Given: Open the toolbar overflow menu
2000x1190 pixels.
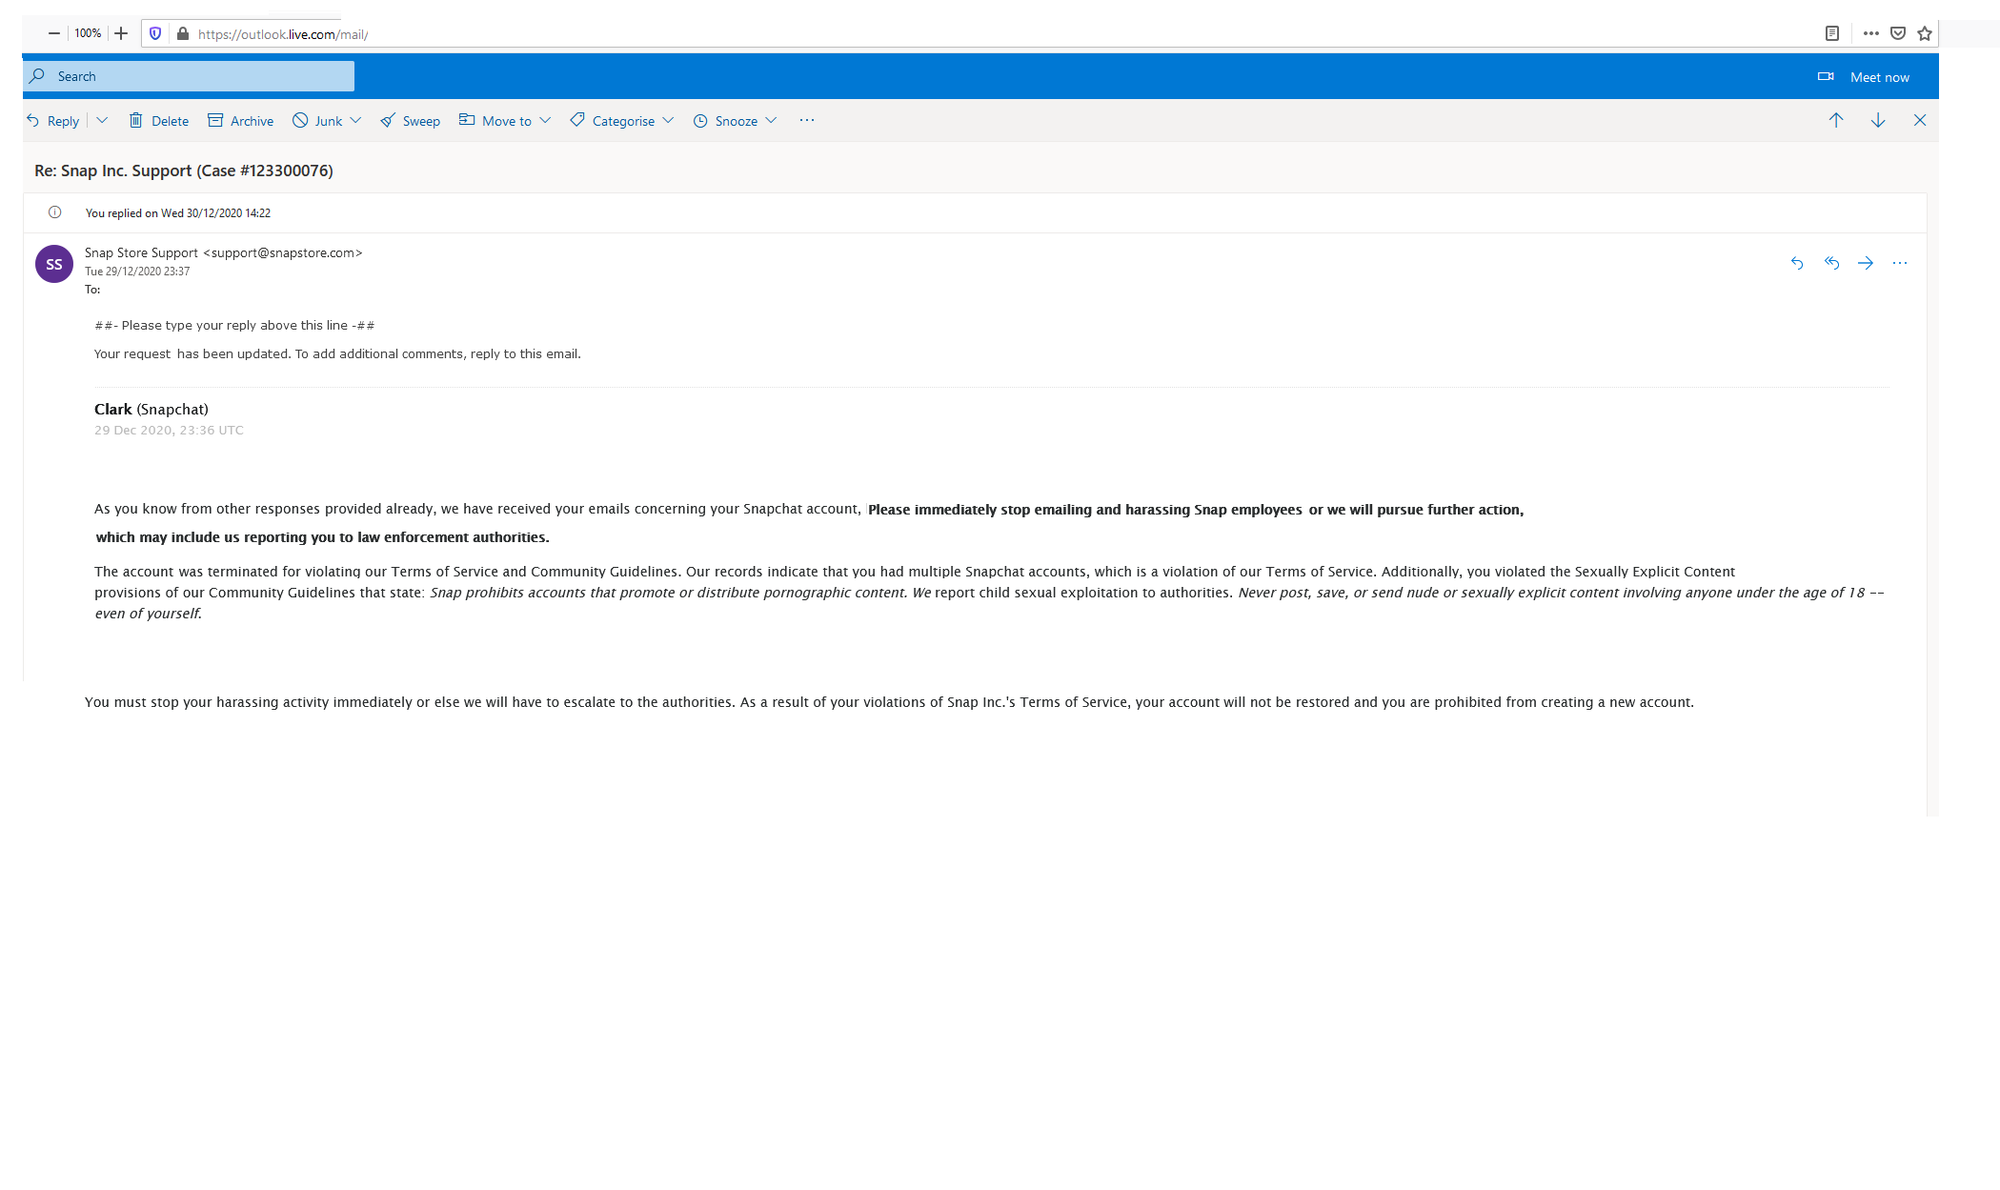Looking at the screenshot, I should tap(806, 120).
